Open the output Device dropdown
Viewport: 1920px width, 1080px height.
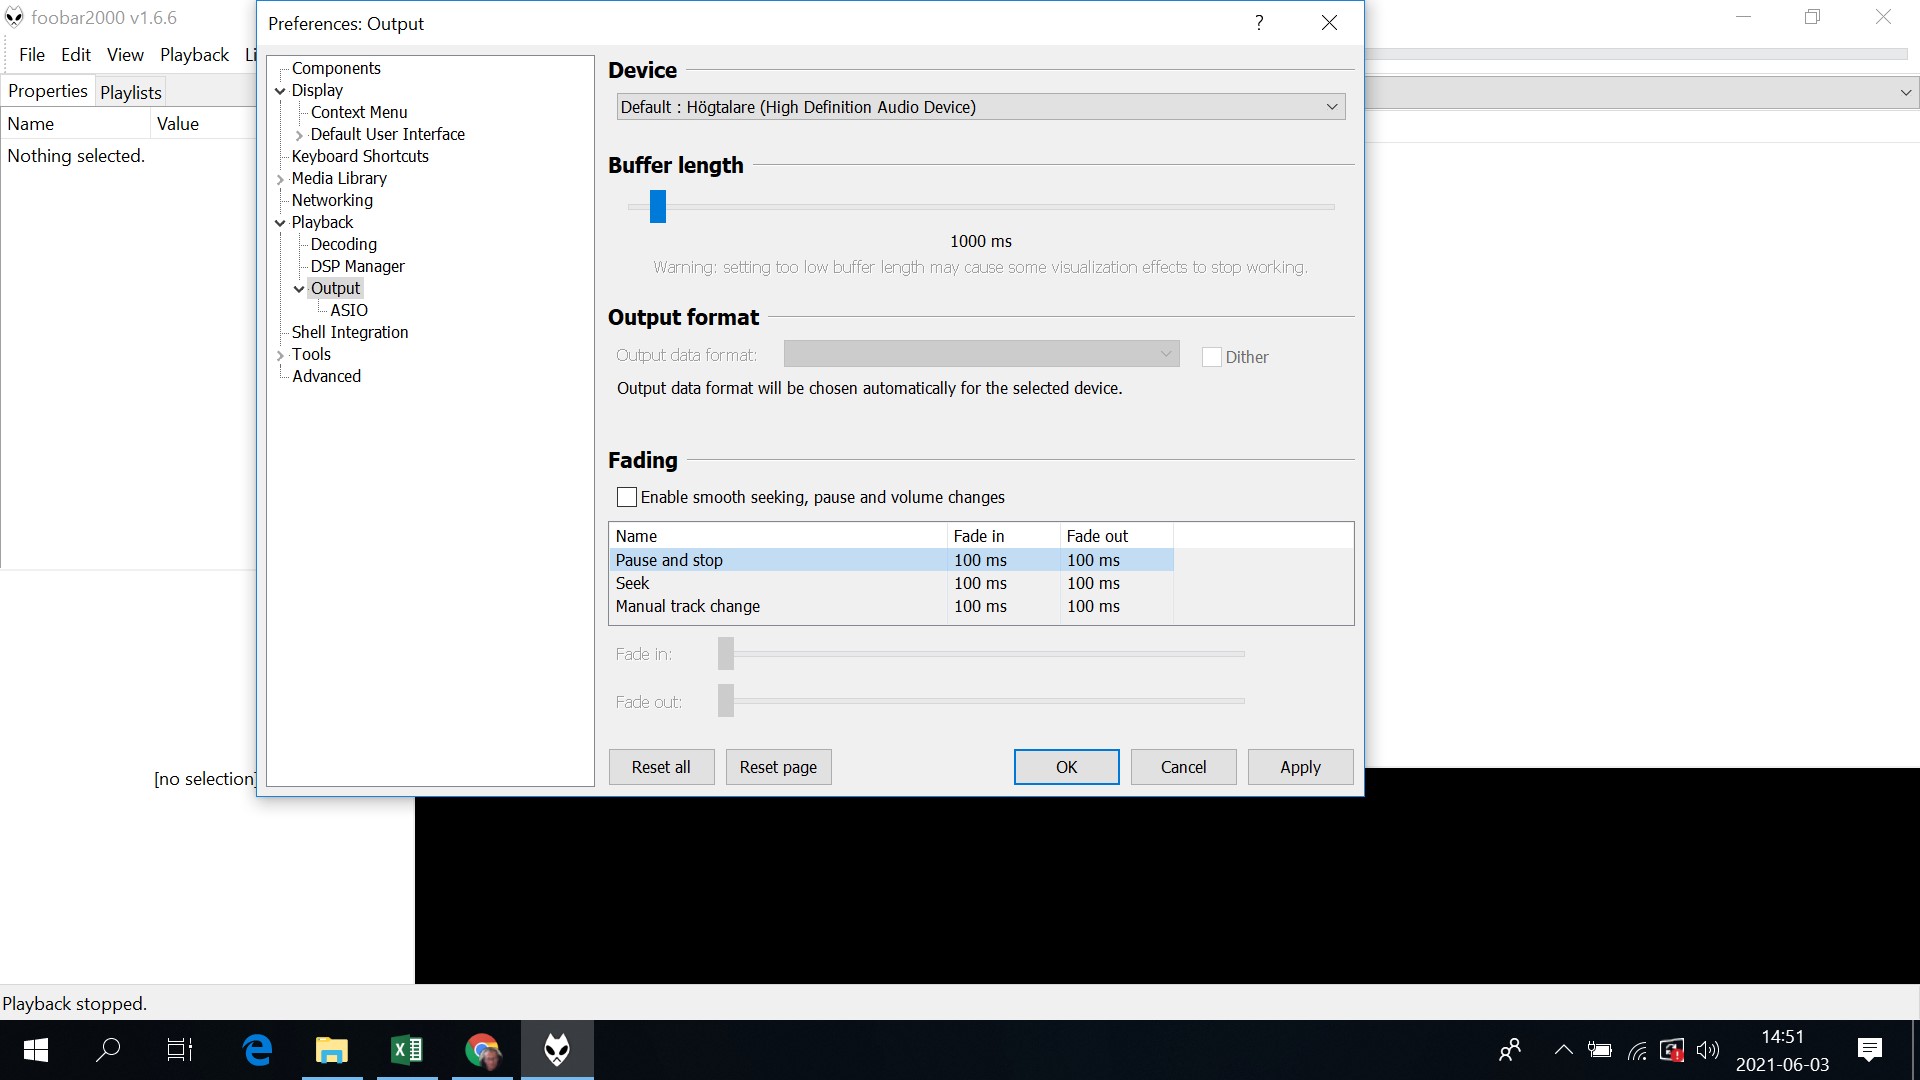[x=980, y=107]
